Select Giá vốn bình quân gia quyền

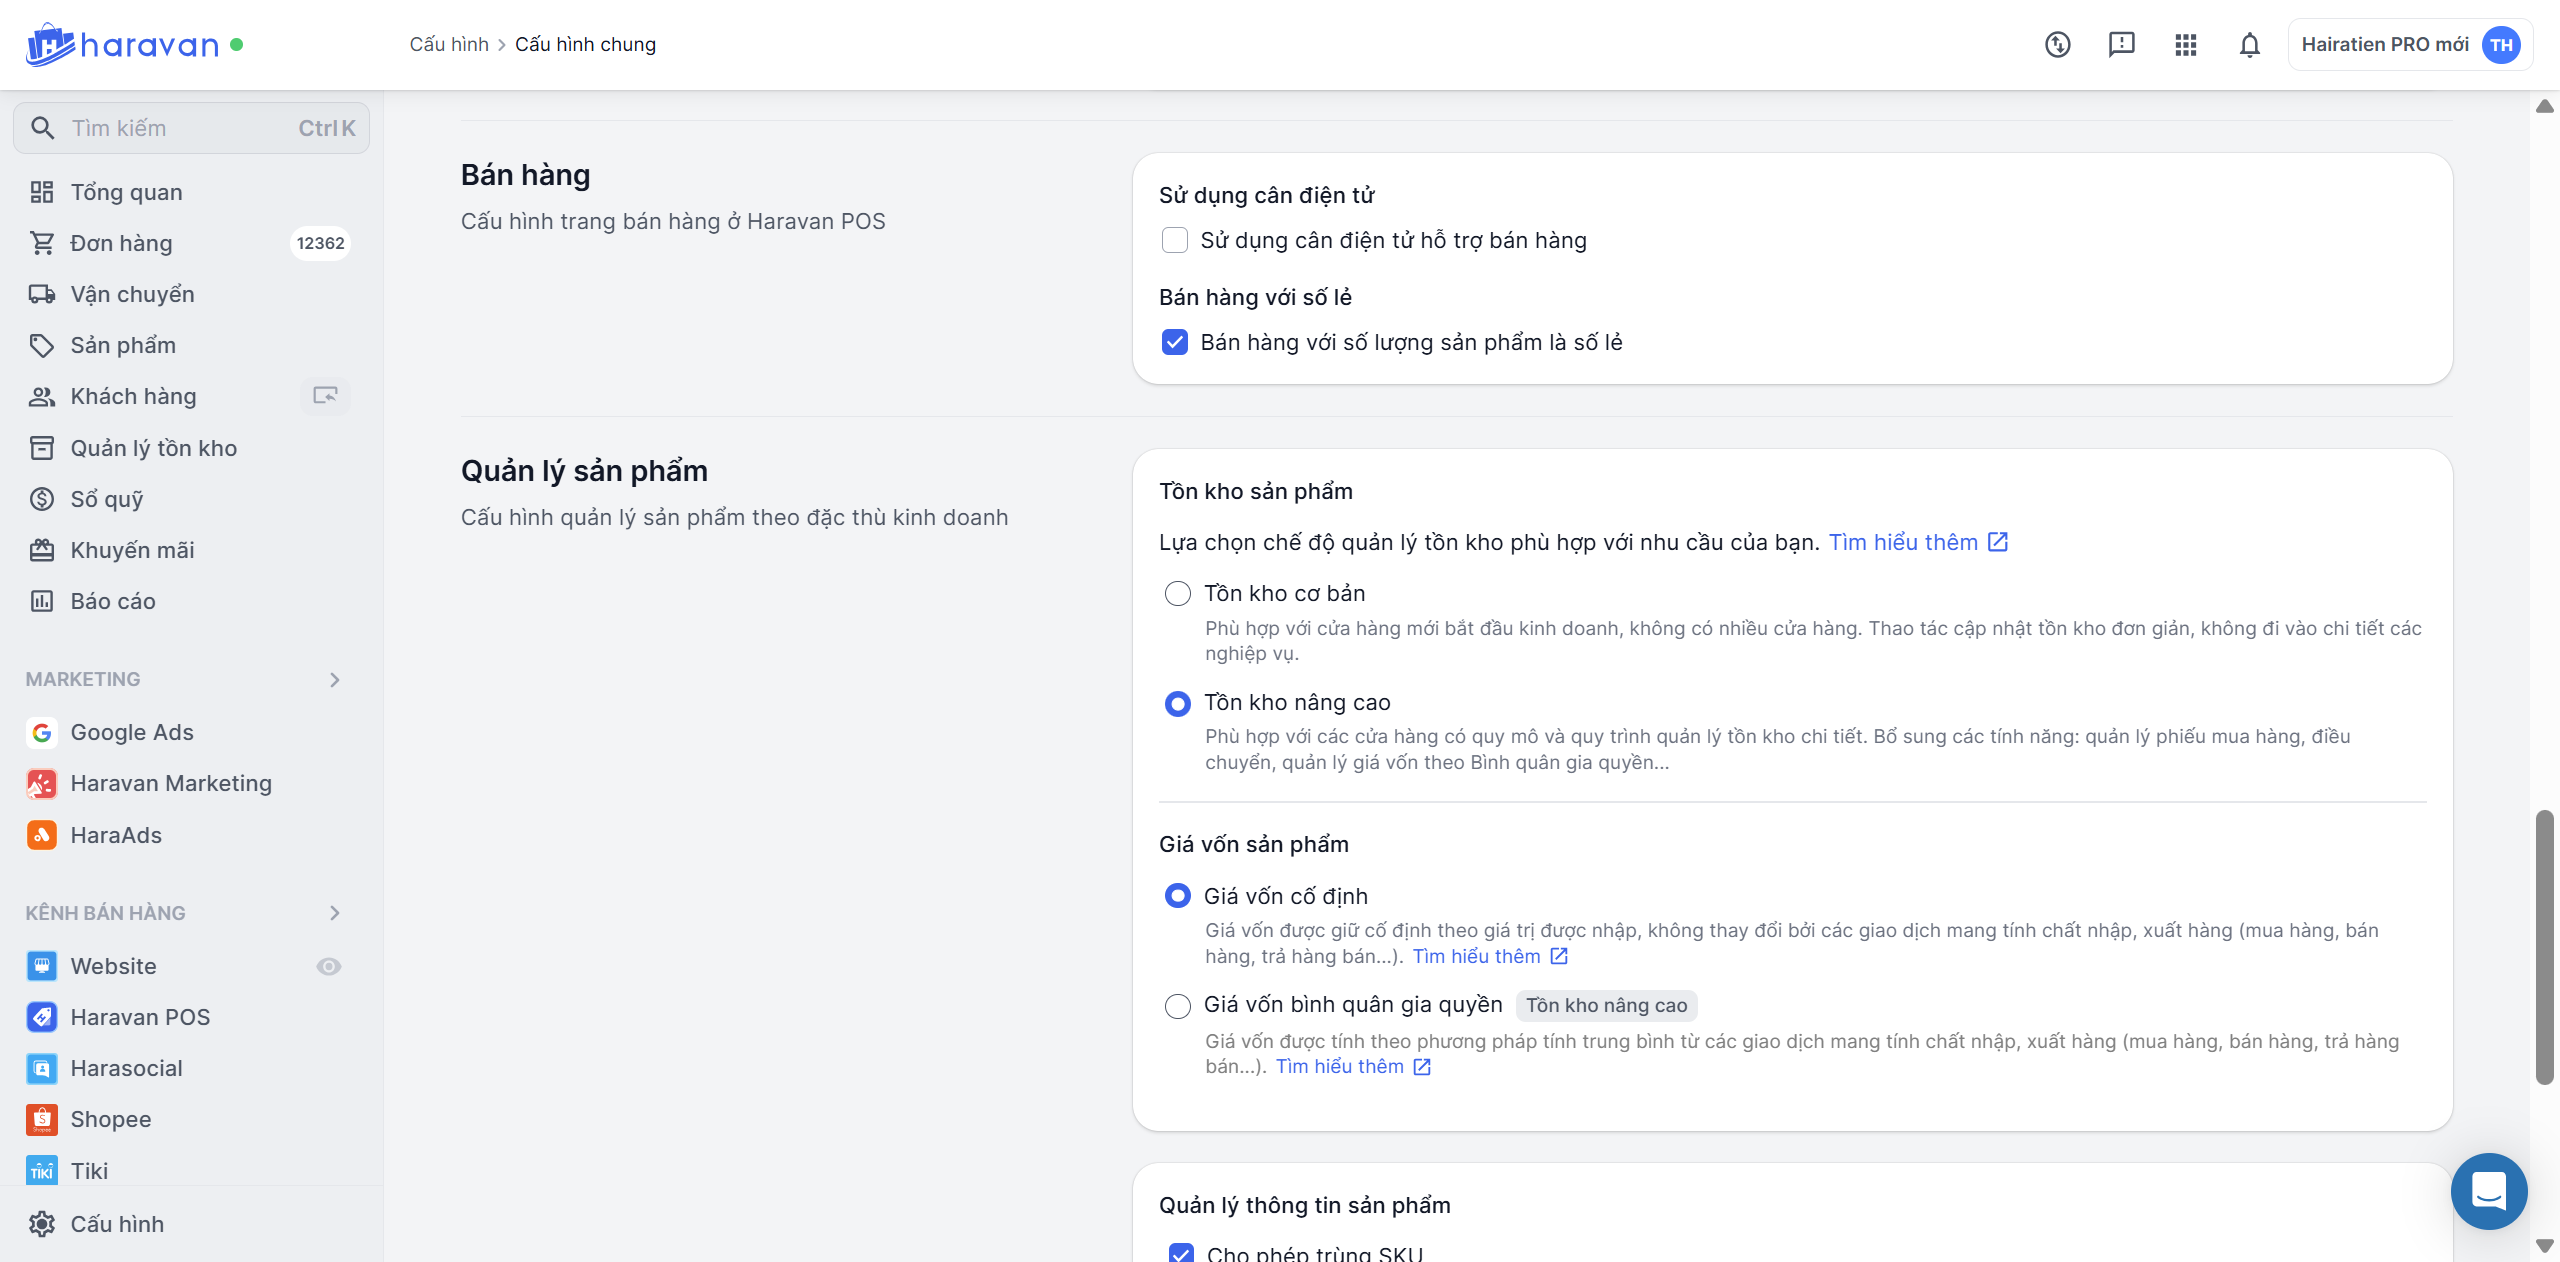click(x=1178, y=1005)
